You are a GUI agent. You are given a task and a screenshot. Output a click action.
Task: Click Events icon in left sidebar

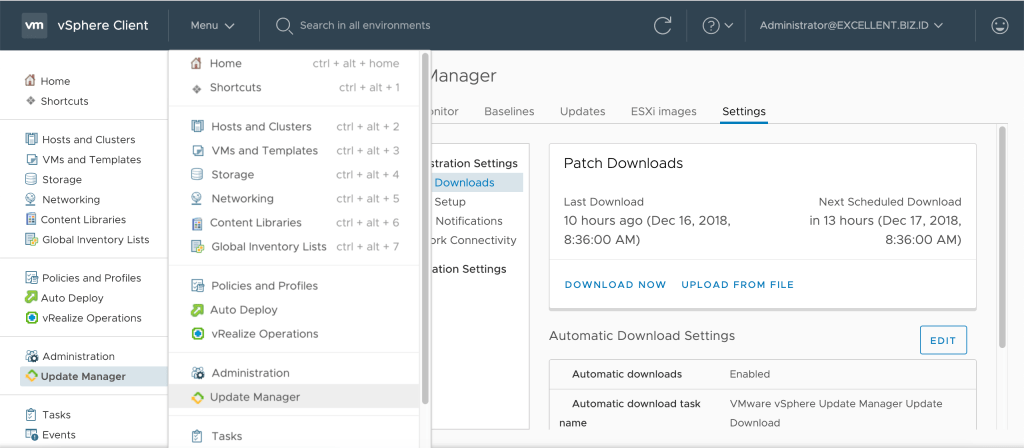(31, 434)
